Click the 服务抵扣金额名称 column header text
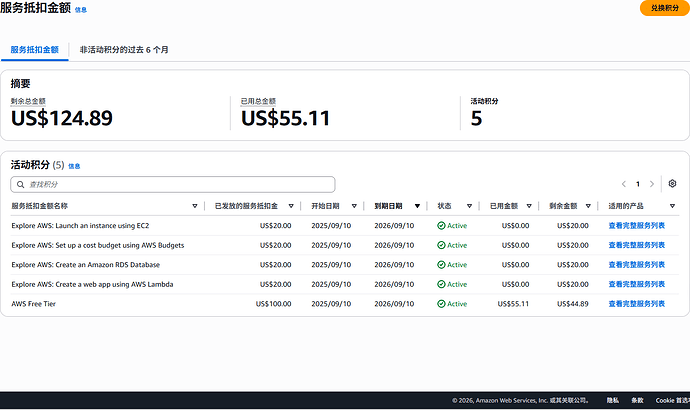 coord(40,206)
